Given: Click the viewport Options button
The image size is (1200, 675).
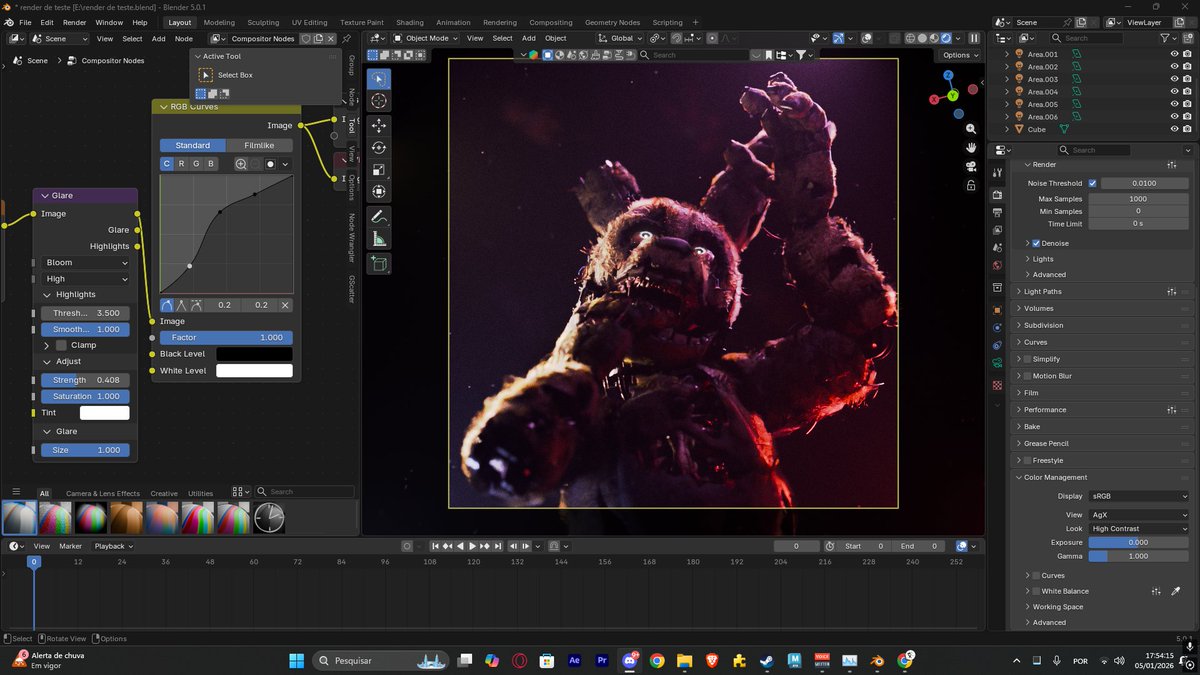Looking at the screenshot, I should pos(959,55).
